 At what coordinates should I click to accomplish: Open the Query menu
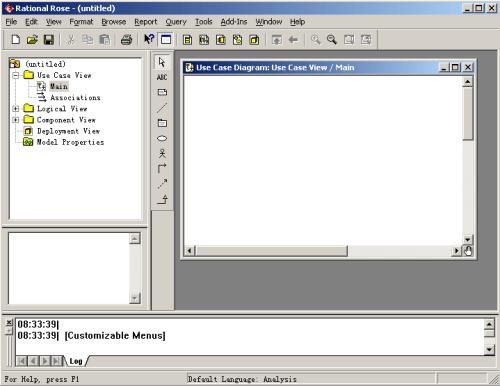coord(176,22)
